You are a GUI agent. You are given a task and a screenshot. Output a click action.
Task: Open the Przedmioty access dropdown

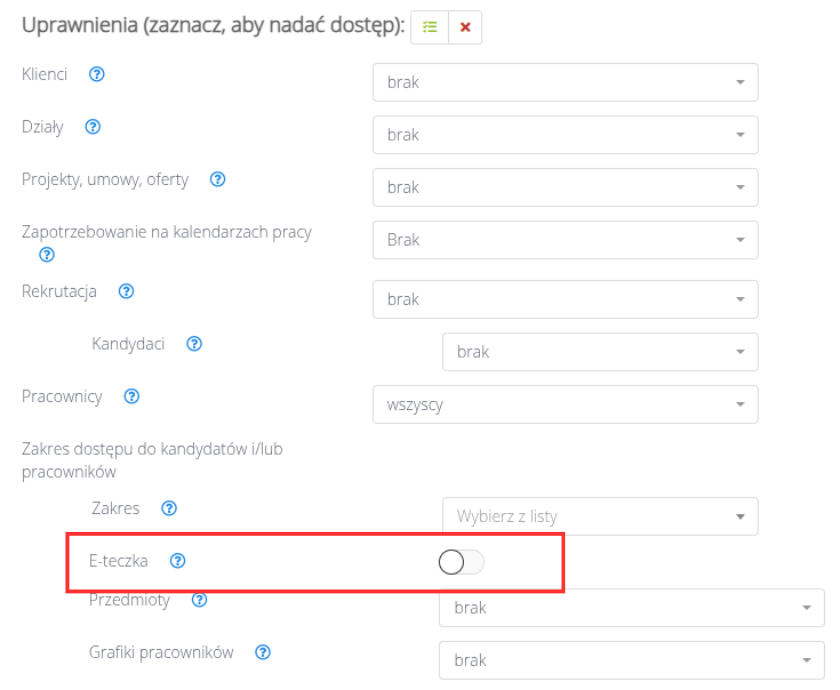(632, 608)
